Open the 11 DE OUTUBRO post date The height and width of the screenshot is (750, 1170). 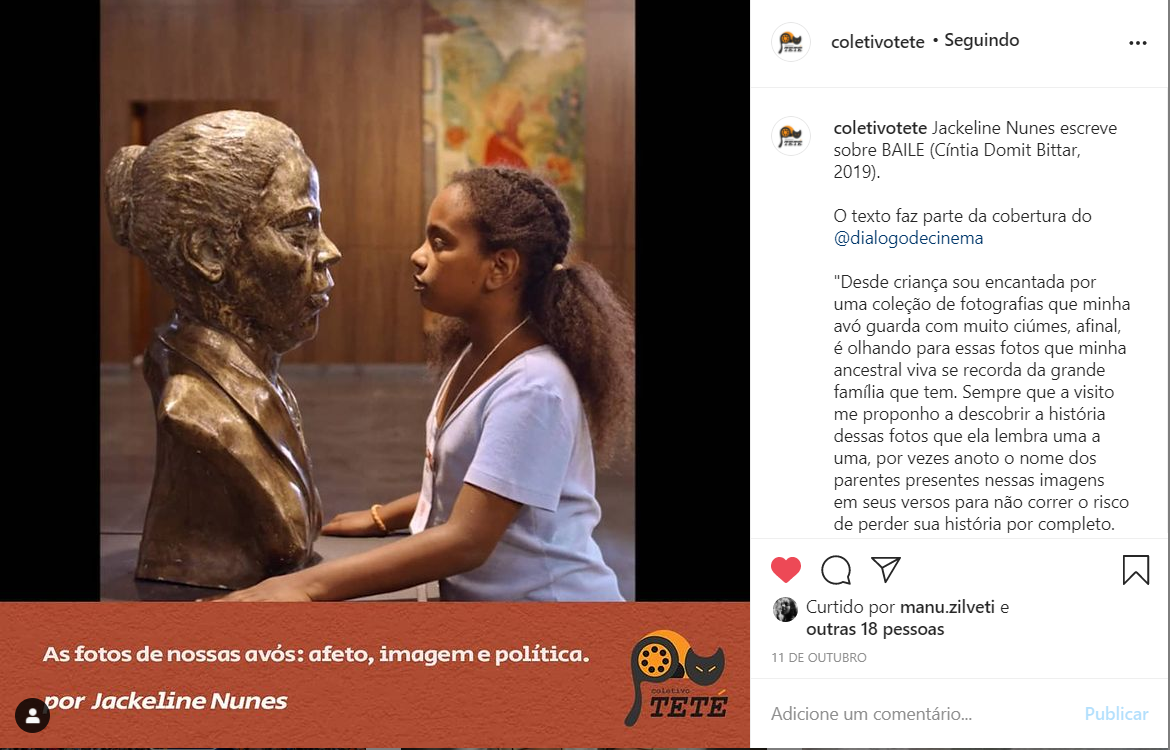tap(819, 657)
